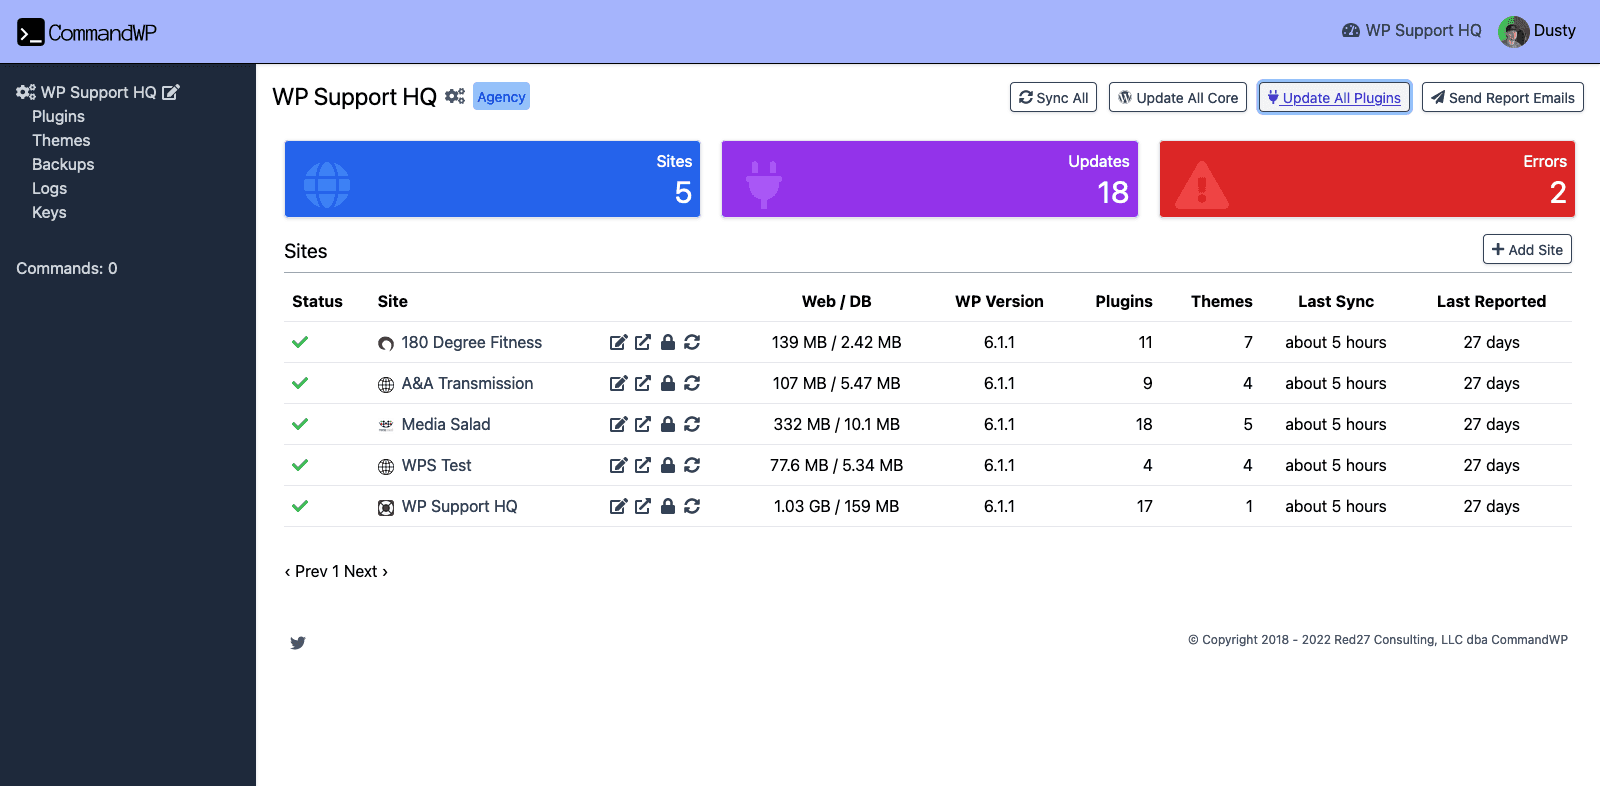Click the Next pagination link
This screenshot has height=786, width=1600.
tap(365, 571)
